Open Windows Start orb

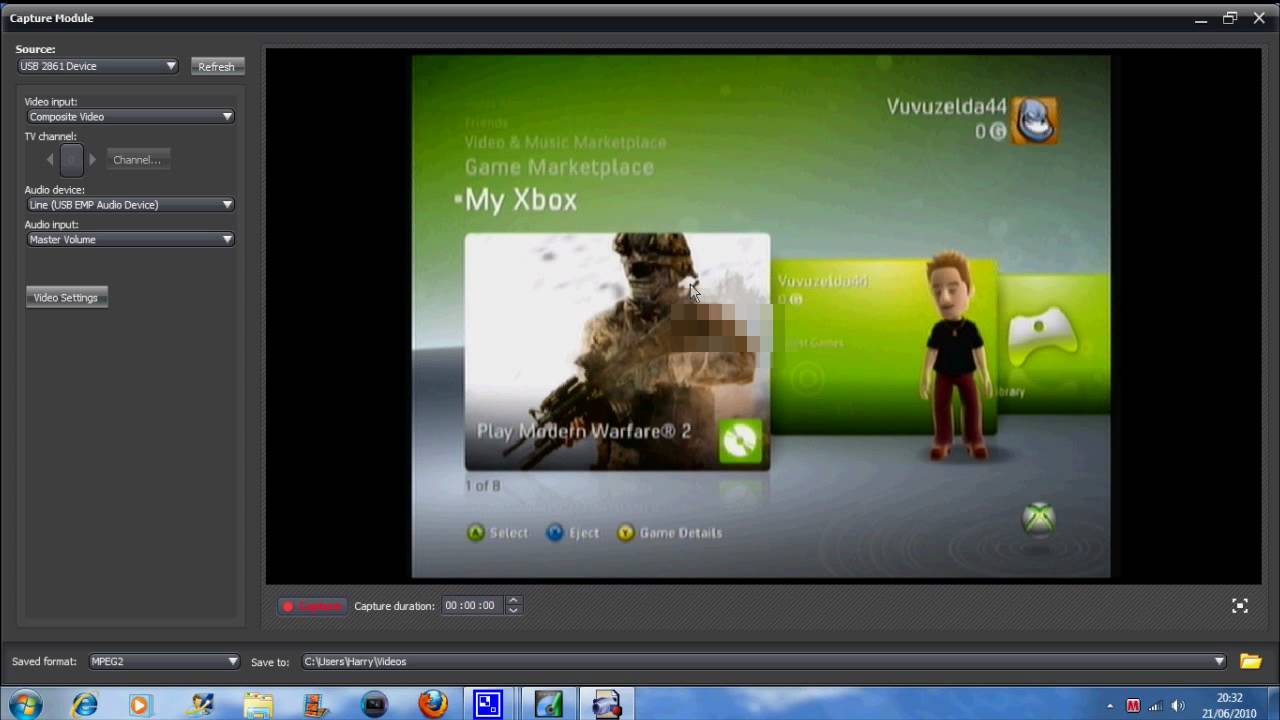tap(26, 704)
